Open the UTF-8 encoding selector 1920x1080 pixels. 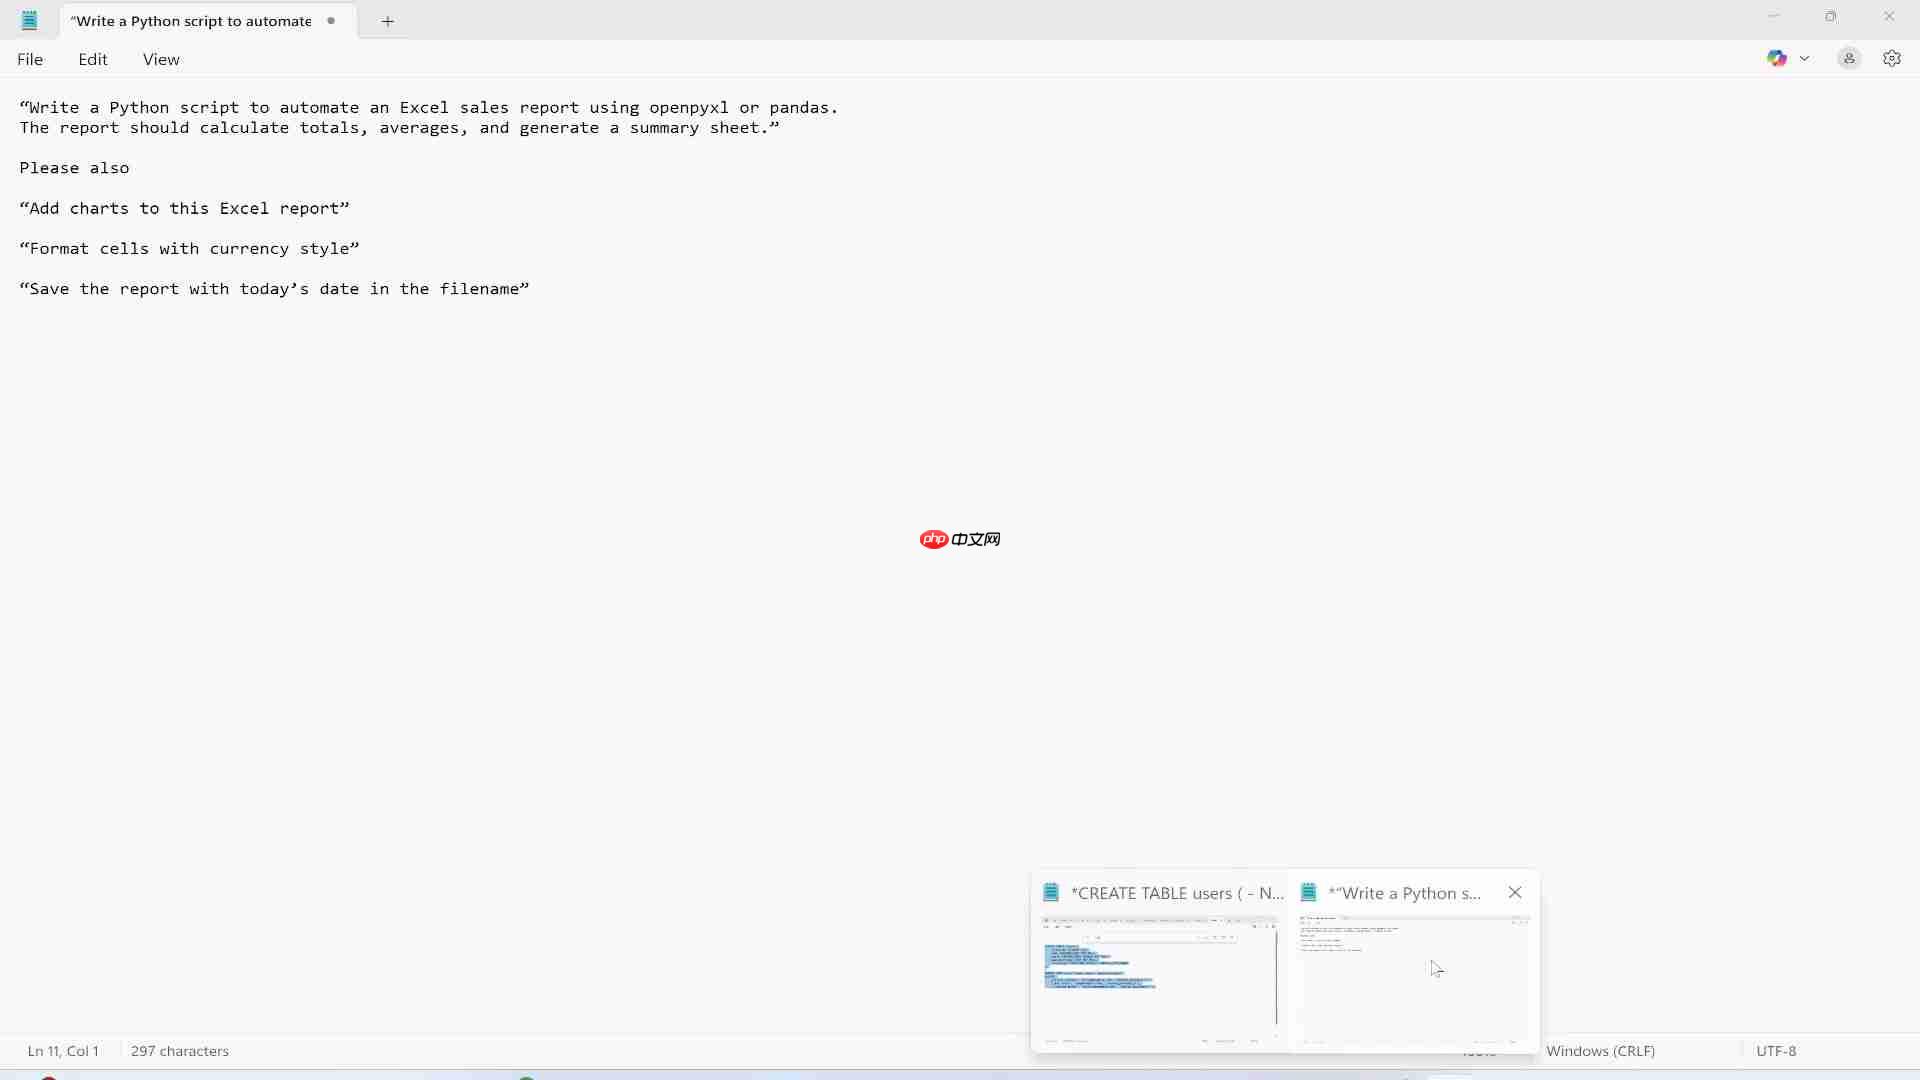pyautogui.click(x=1776, y=1051)
